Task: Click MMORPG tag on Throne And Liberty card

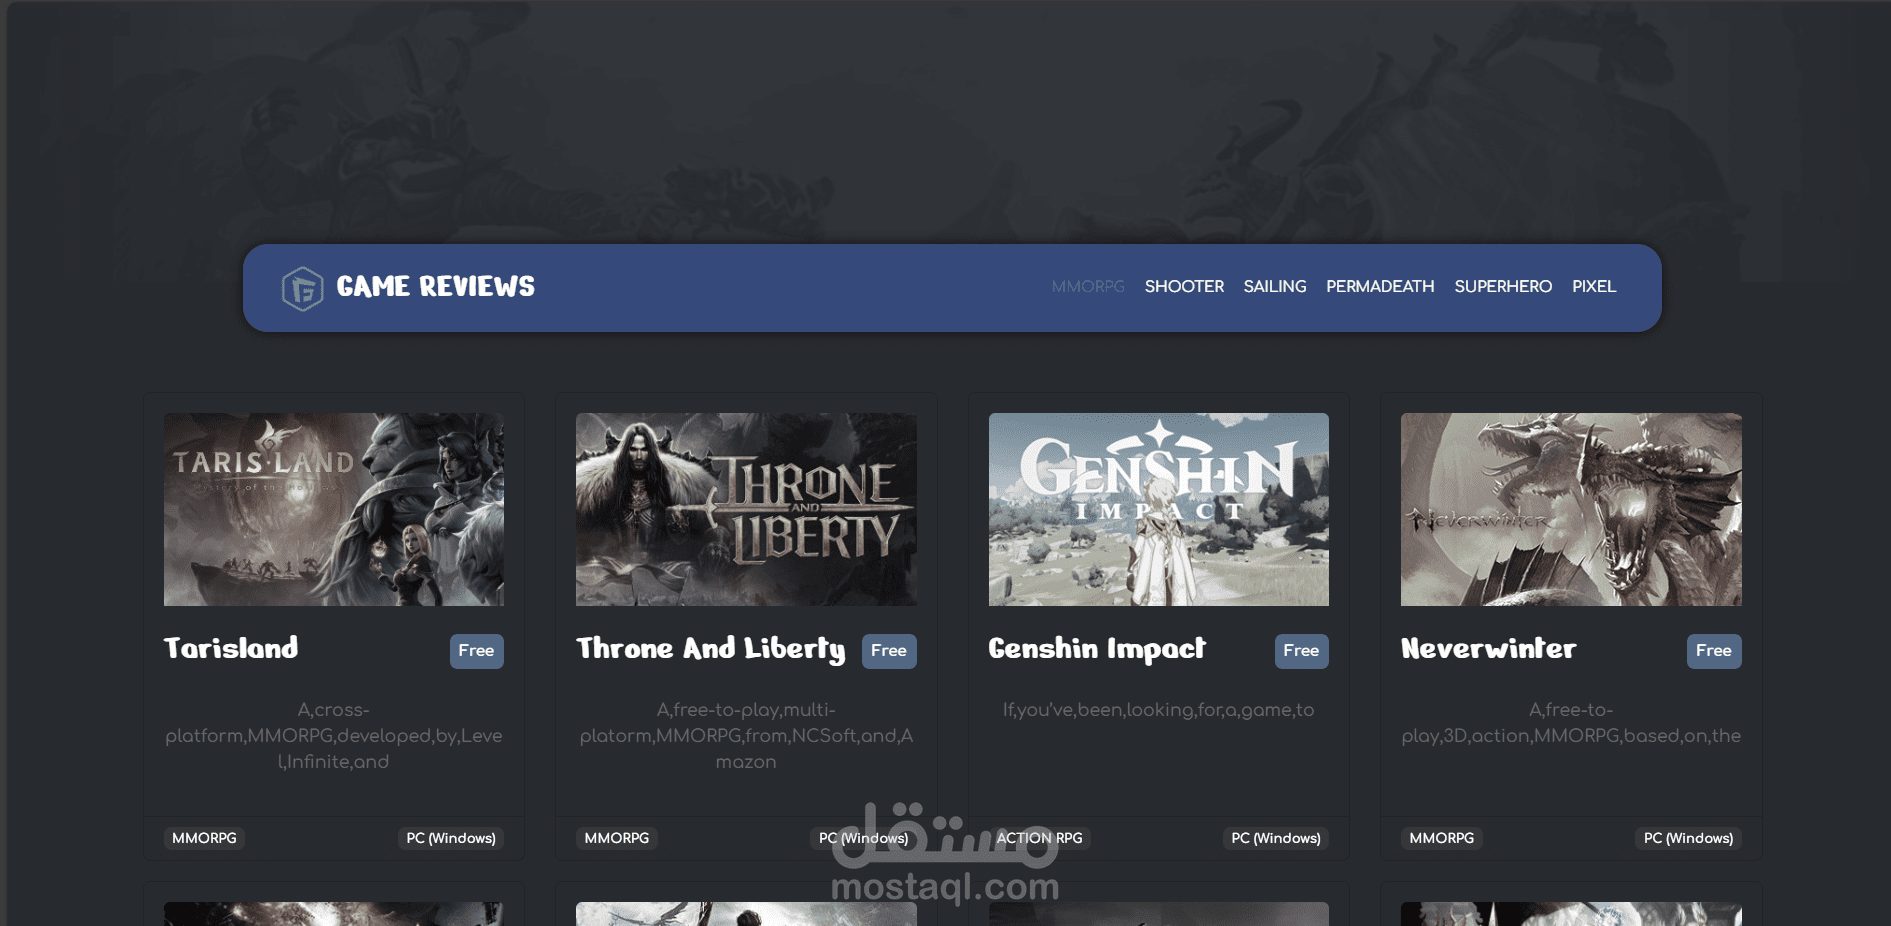Action: tap(617, 838)
